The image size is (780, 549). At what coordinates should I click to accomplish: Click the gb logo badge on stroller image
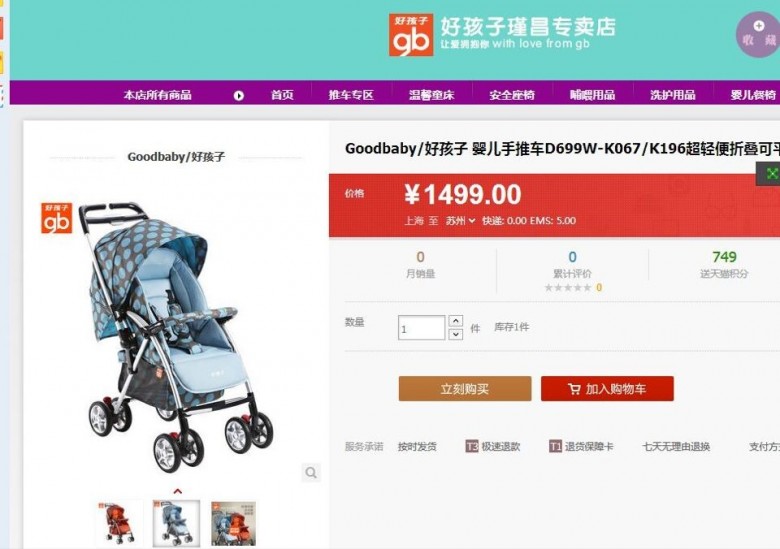[x=56, y=218]
